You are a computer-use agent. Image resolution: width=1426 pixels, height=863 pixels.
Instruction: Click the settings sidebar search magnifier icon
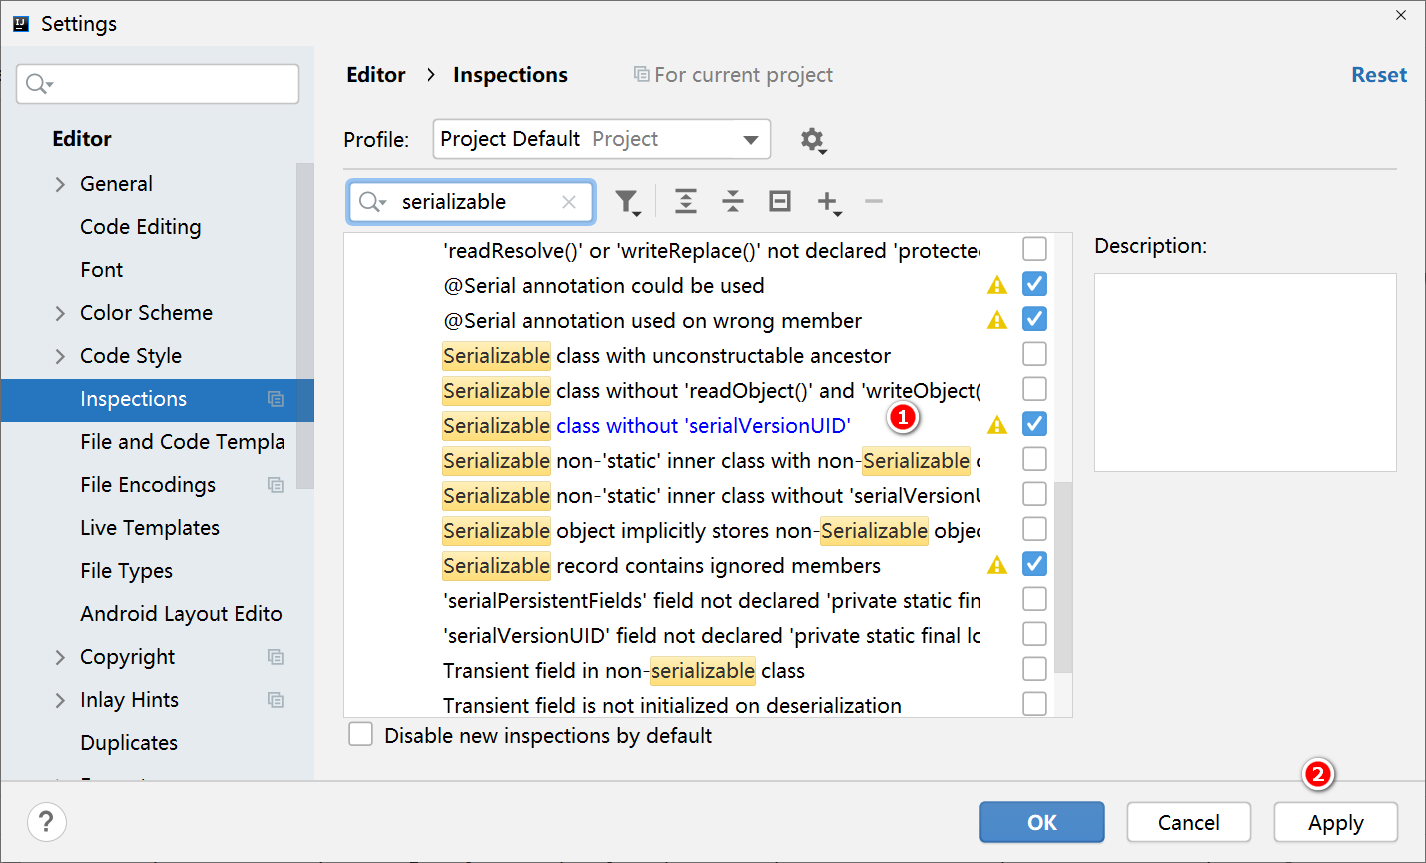(x=38, y=84)
